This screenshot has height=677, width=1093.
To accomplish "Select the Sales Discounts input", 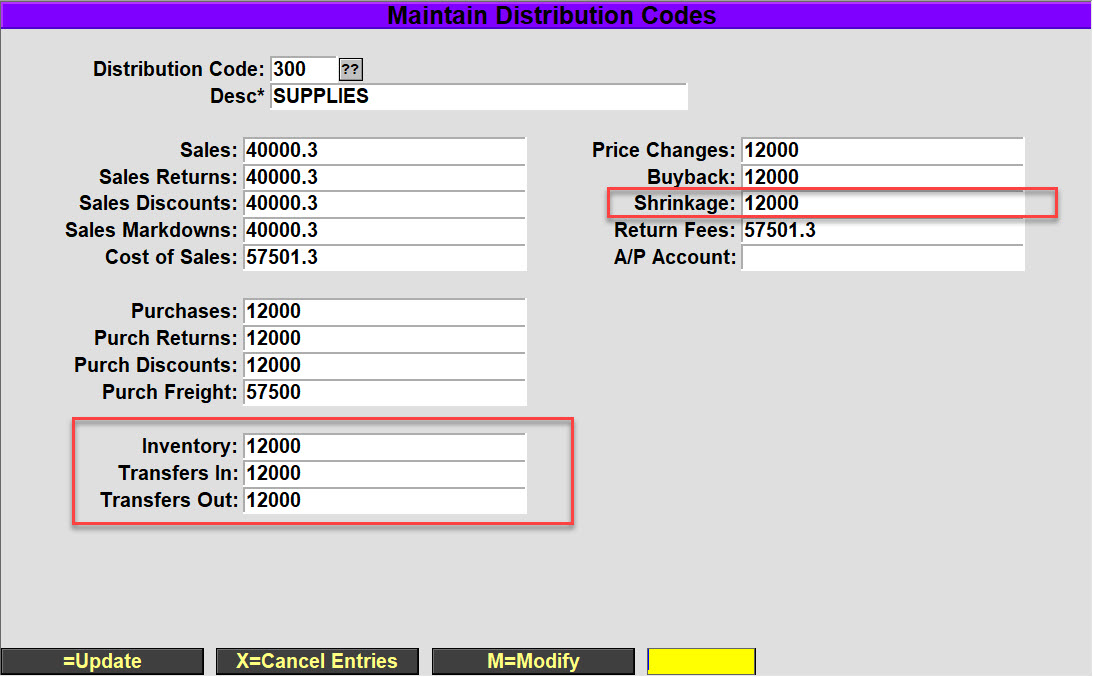I will pyautogui.click(x=384, y=204).
